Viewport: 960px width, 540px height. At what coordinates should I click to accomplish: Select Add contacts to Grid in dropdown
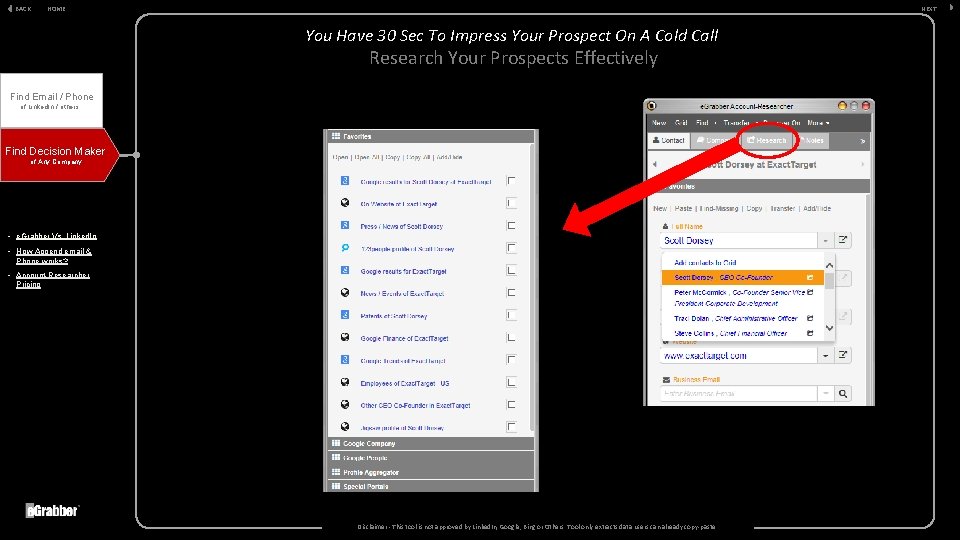click(x=705, y=263)
